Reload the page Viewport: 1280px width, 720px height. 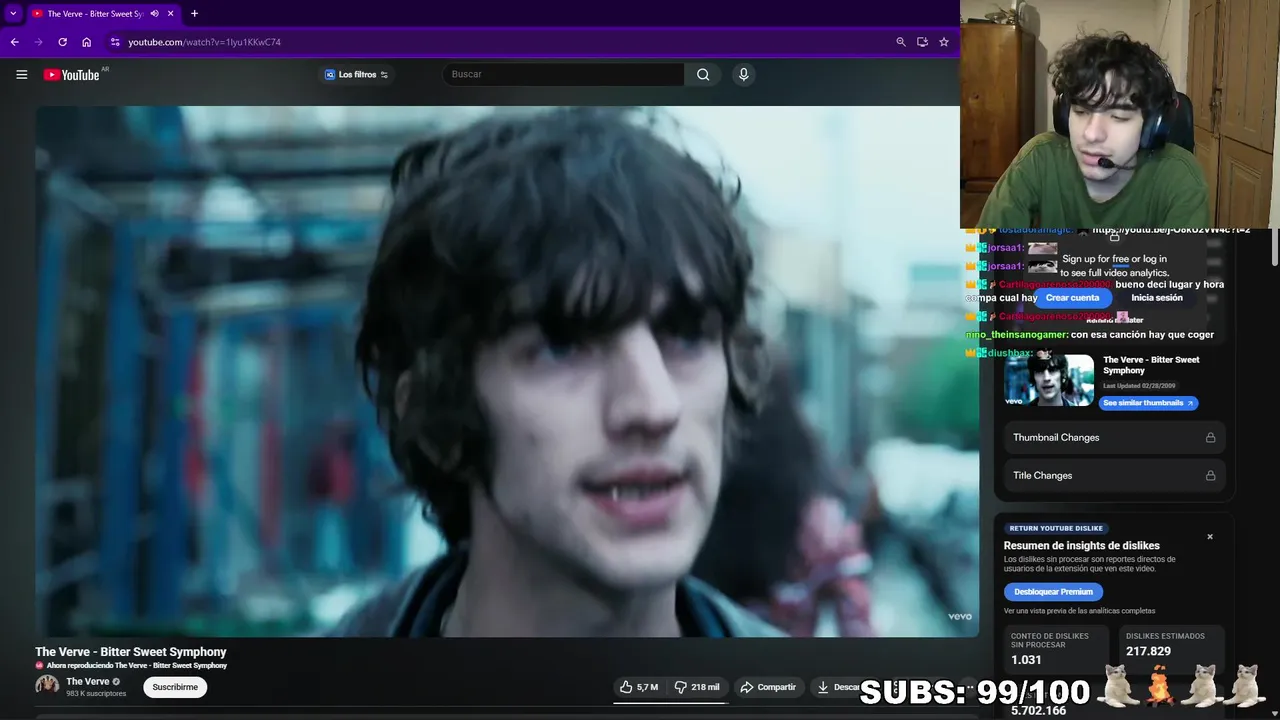62,42
